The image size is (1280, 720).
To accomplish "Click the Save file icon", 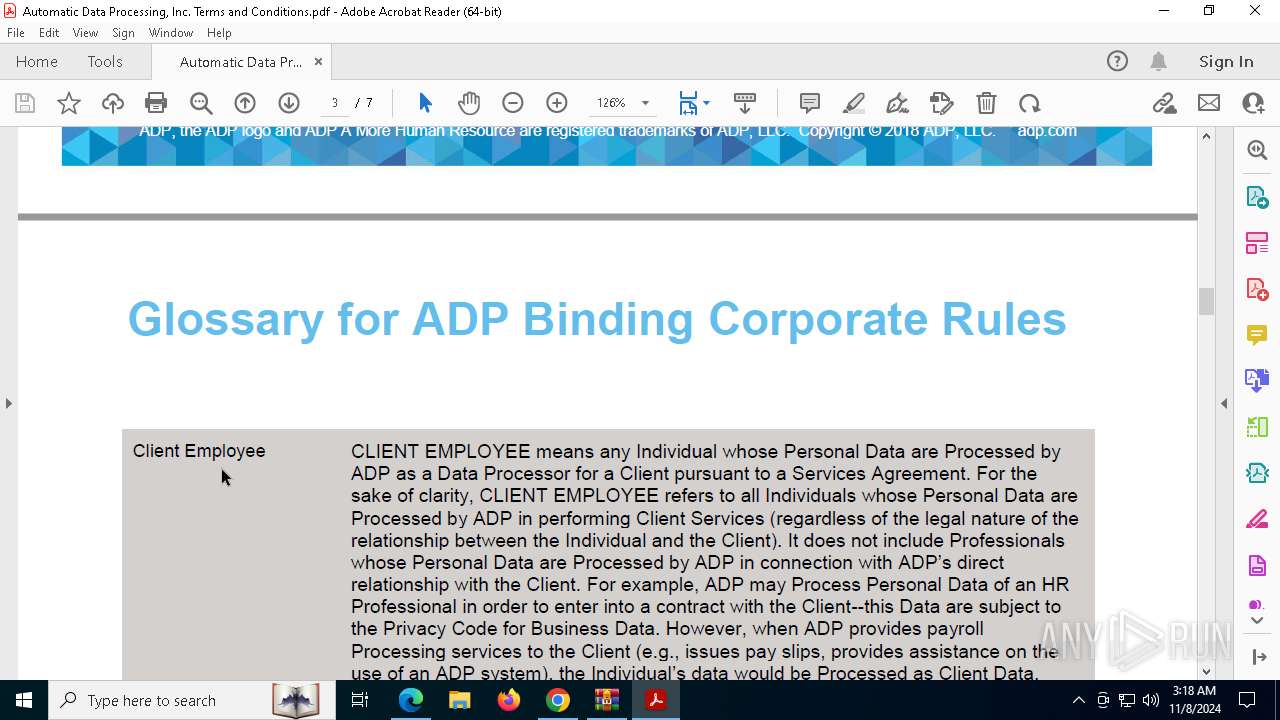I will (x=25, y=103).
